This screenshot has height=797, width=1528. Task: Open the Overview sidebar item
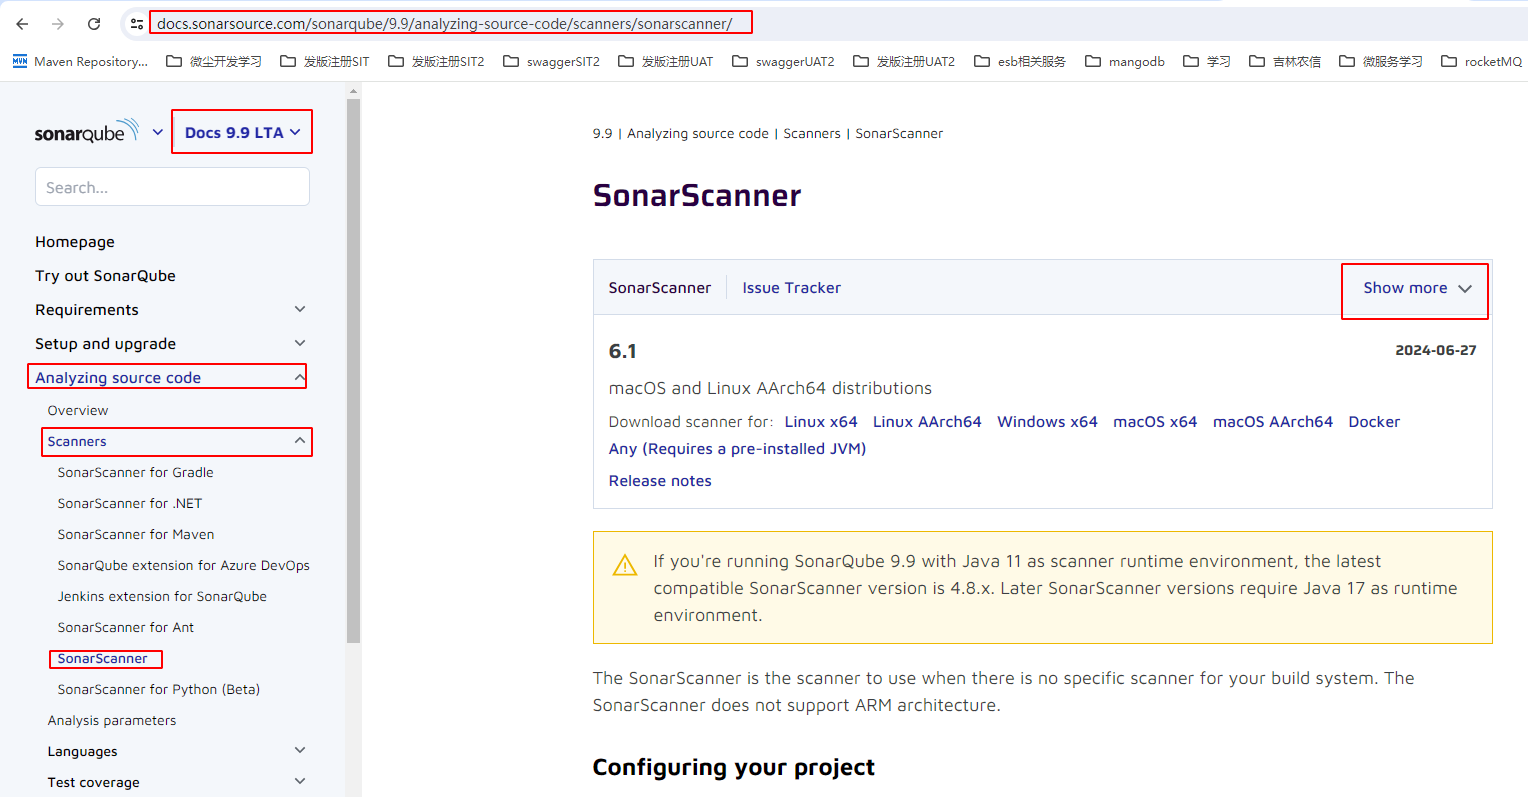pyautogui.click(x=78, y=410)
